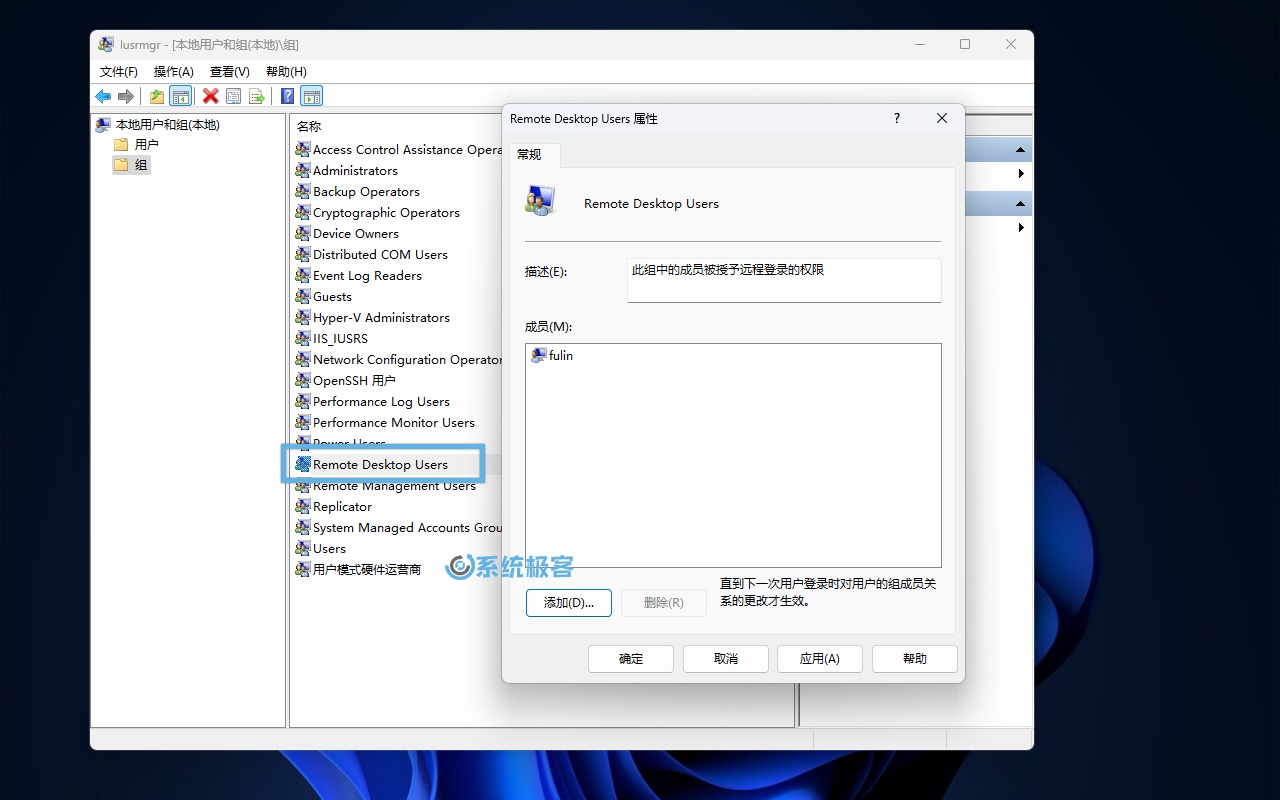Click the dialog title bar ? help button

click(x=897, y=118)
